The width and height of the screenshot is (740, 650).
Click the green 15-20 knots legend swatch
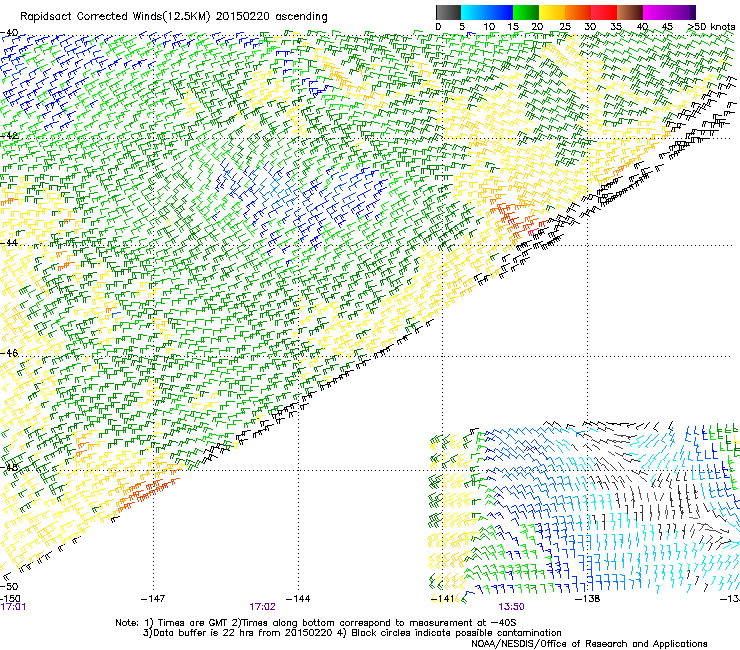[x=526, y=12]
